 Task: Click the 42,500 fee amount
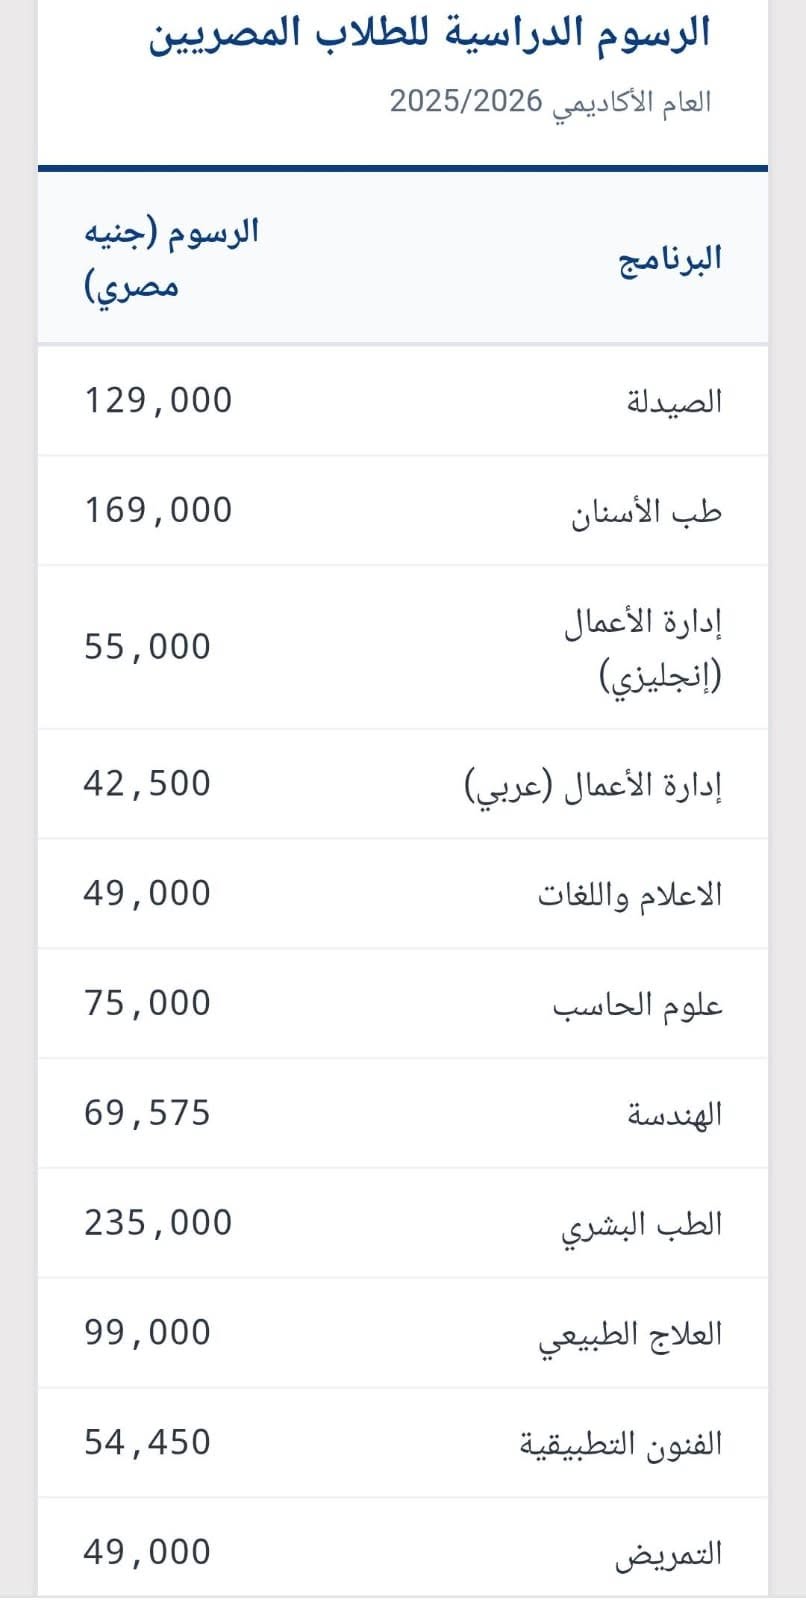148,783
